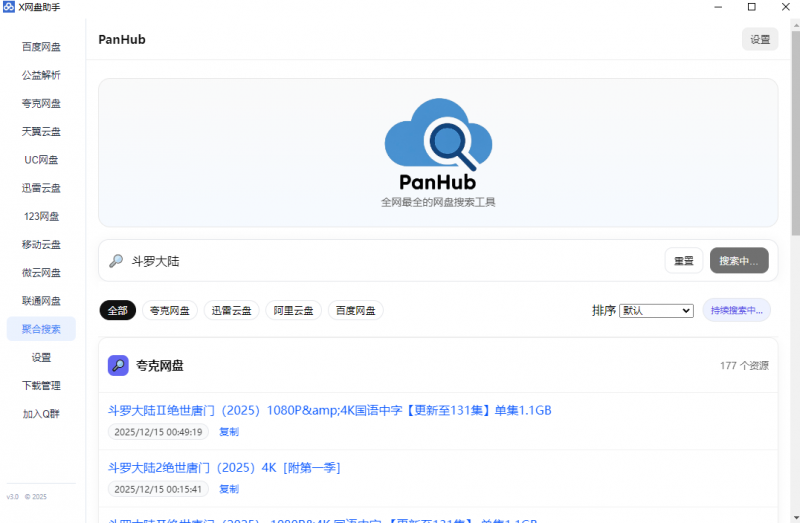Image resolution: width=800 pixels, height=523 pixels.
Task: Click the 全网最全的网盘搜索工具 tagline
Action: (438, 202)
